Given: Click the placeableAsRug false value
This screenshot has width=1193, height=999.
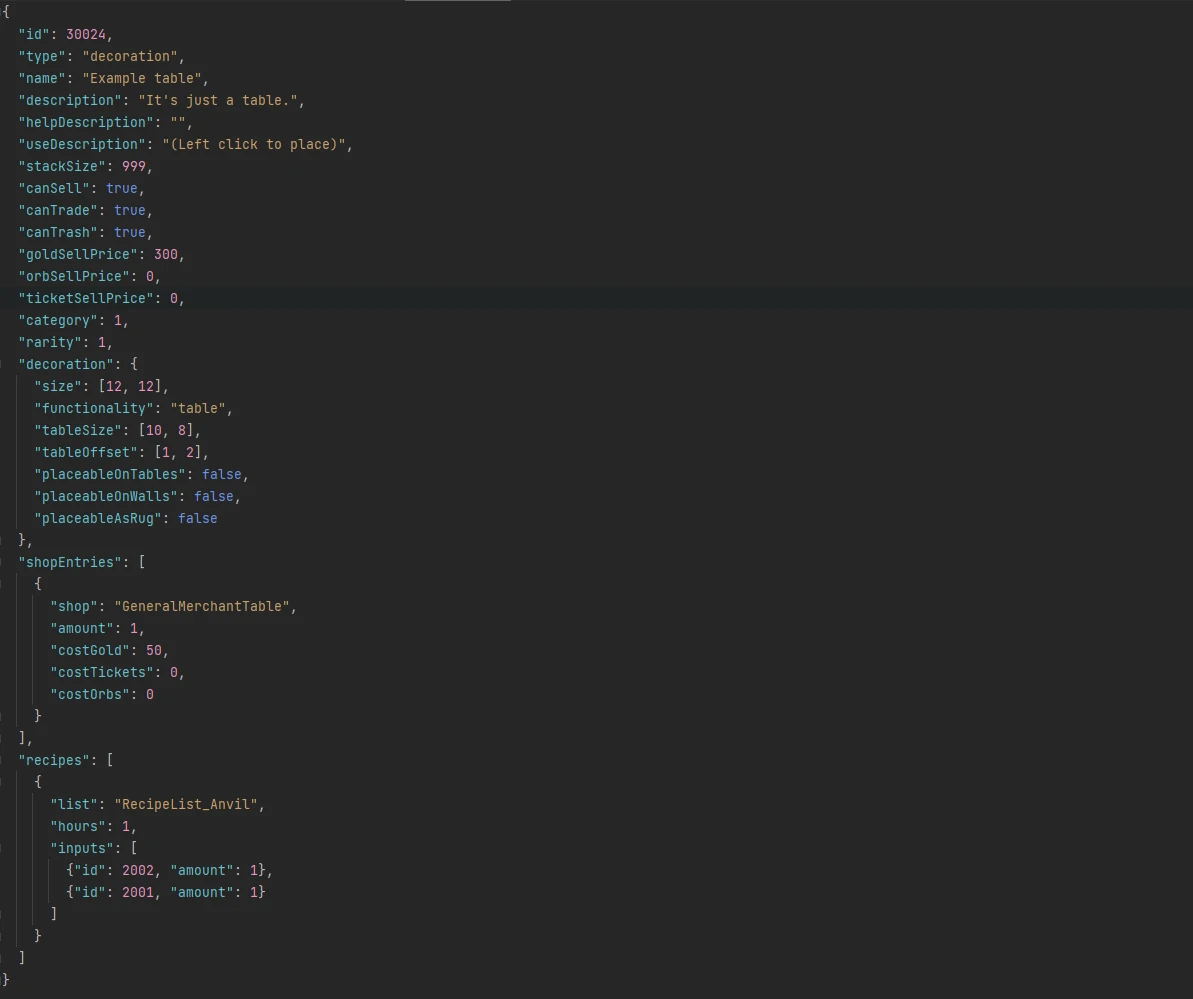Looking at the screenshot, I should coord(198,518).
